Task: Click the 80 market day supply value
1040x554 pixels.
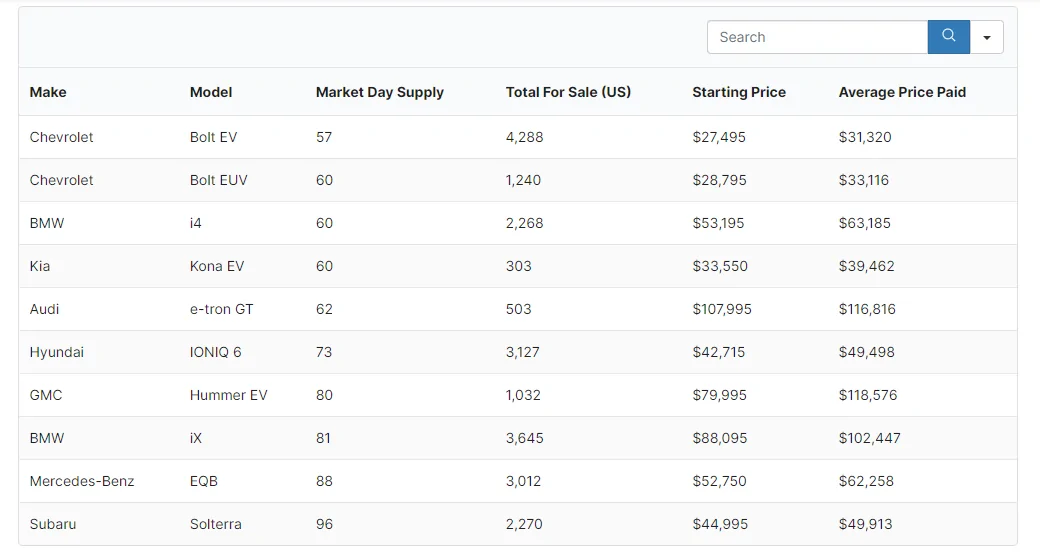Action: click(x=324, y=395)
